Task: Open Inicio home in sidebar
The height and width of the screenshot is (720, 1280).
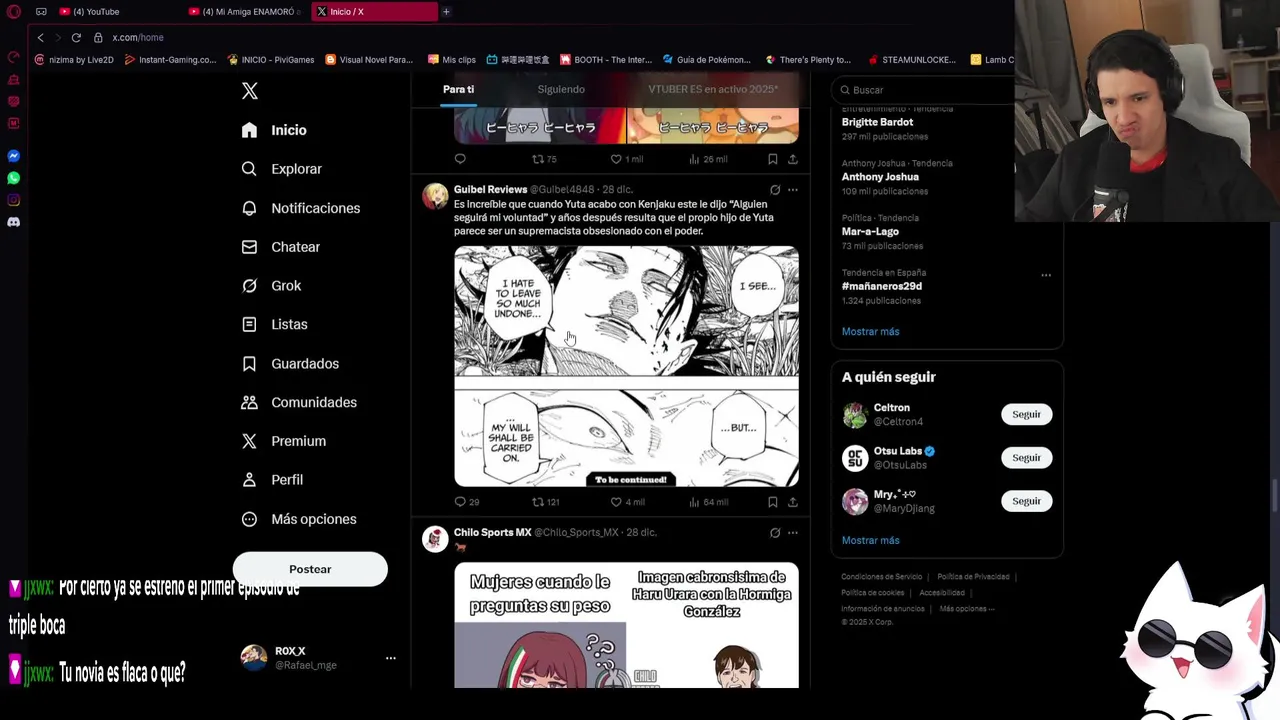Action: (x=274, y=130)
